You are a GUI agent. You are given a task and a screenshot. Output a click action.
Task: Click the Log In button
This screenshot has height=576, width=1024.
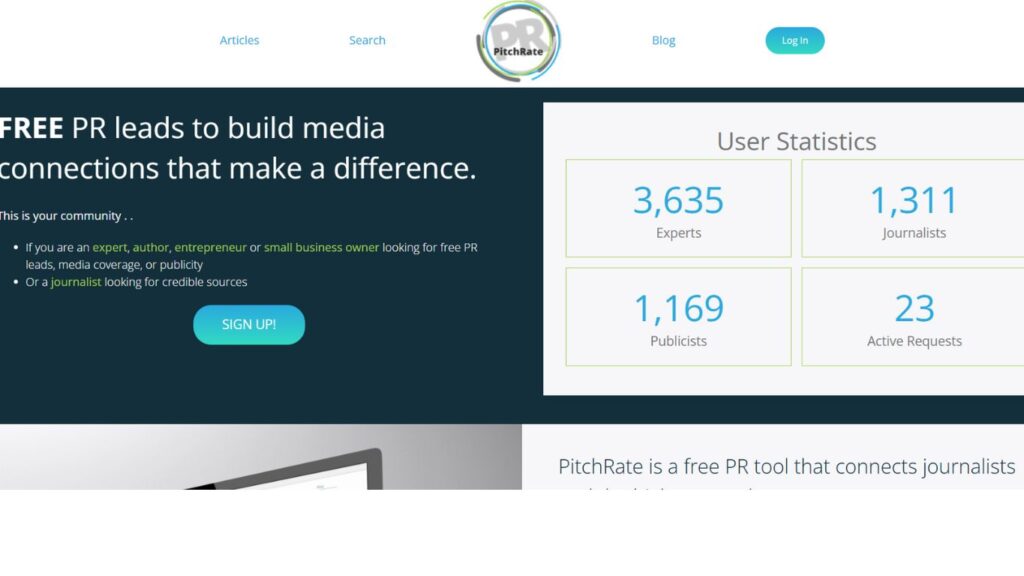pos(794,40)
